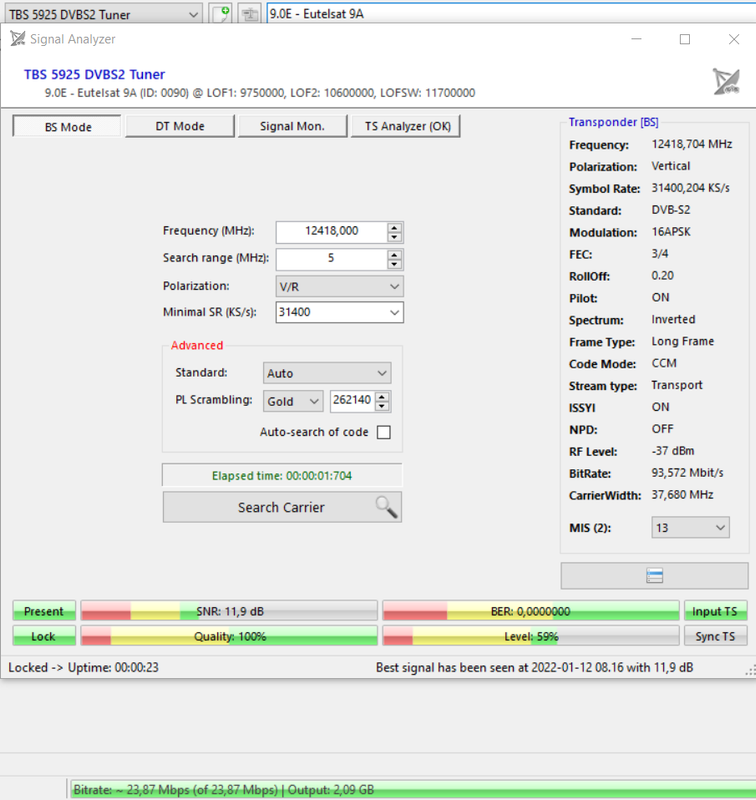Screen dimensions: 756x800
Task: Click the Elapsed time display box
Action: coord(282,476)
